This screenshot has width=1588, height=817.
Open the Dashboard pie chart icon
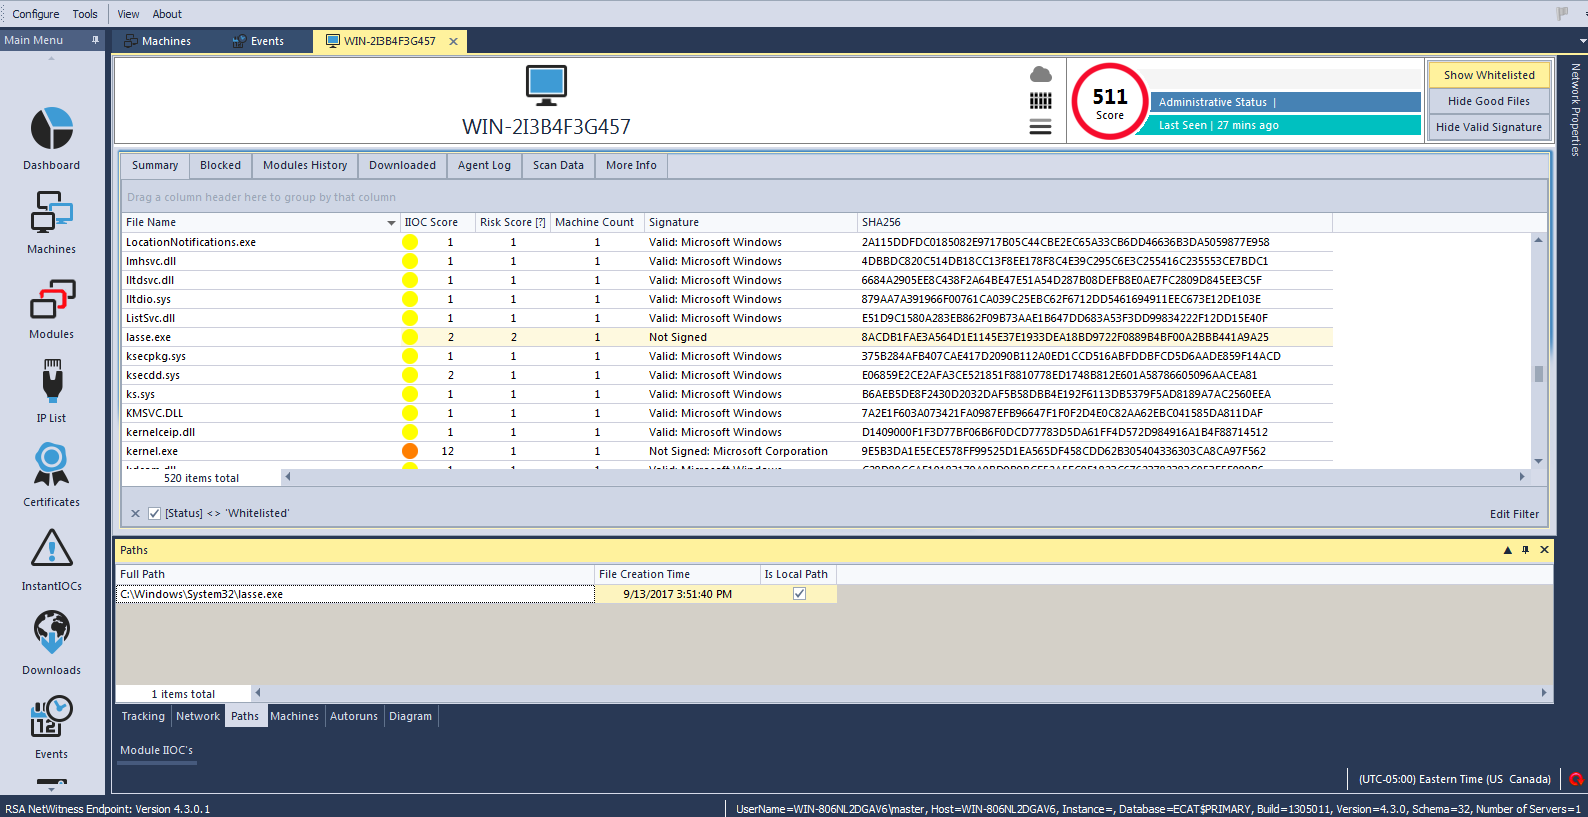pyautogui.click(x=52, y=130)
